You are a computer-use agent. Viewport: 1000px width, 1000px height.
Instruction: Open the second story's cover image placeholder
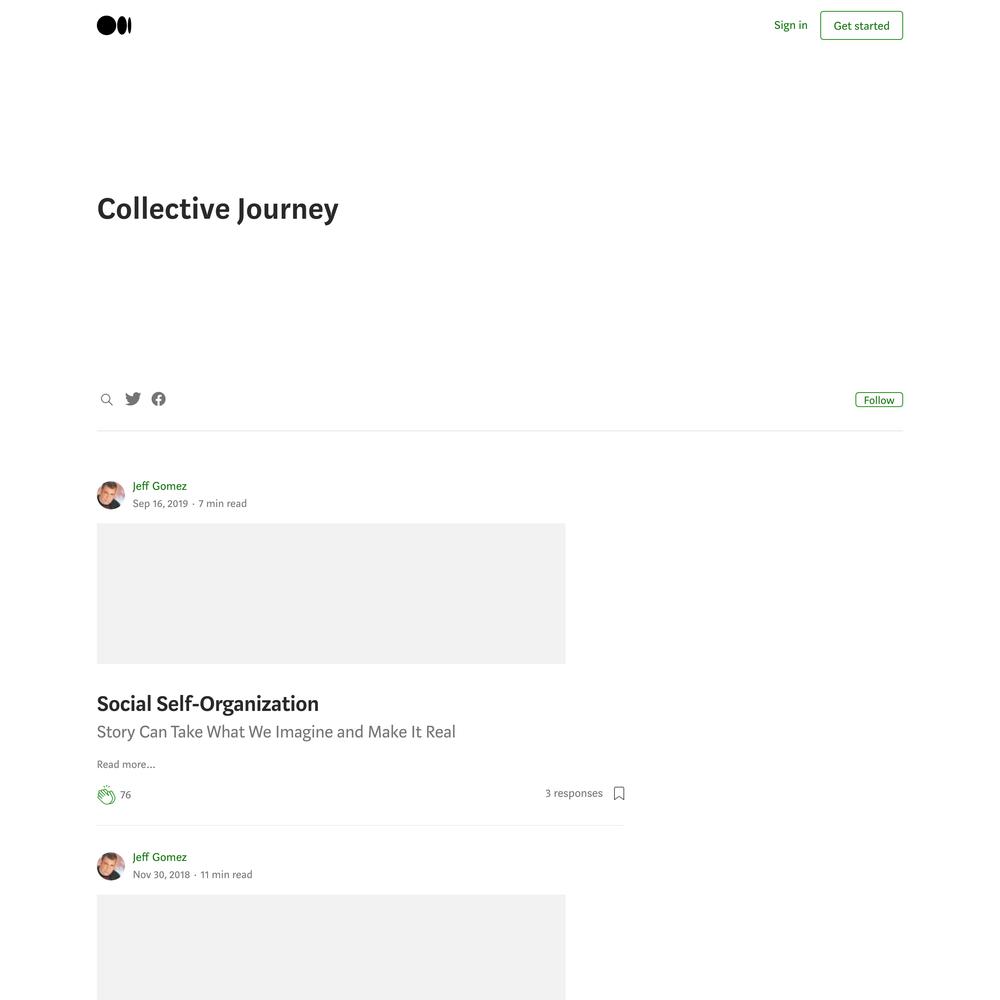click(x=331, y=947)
